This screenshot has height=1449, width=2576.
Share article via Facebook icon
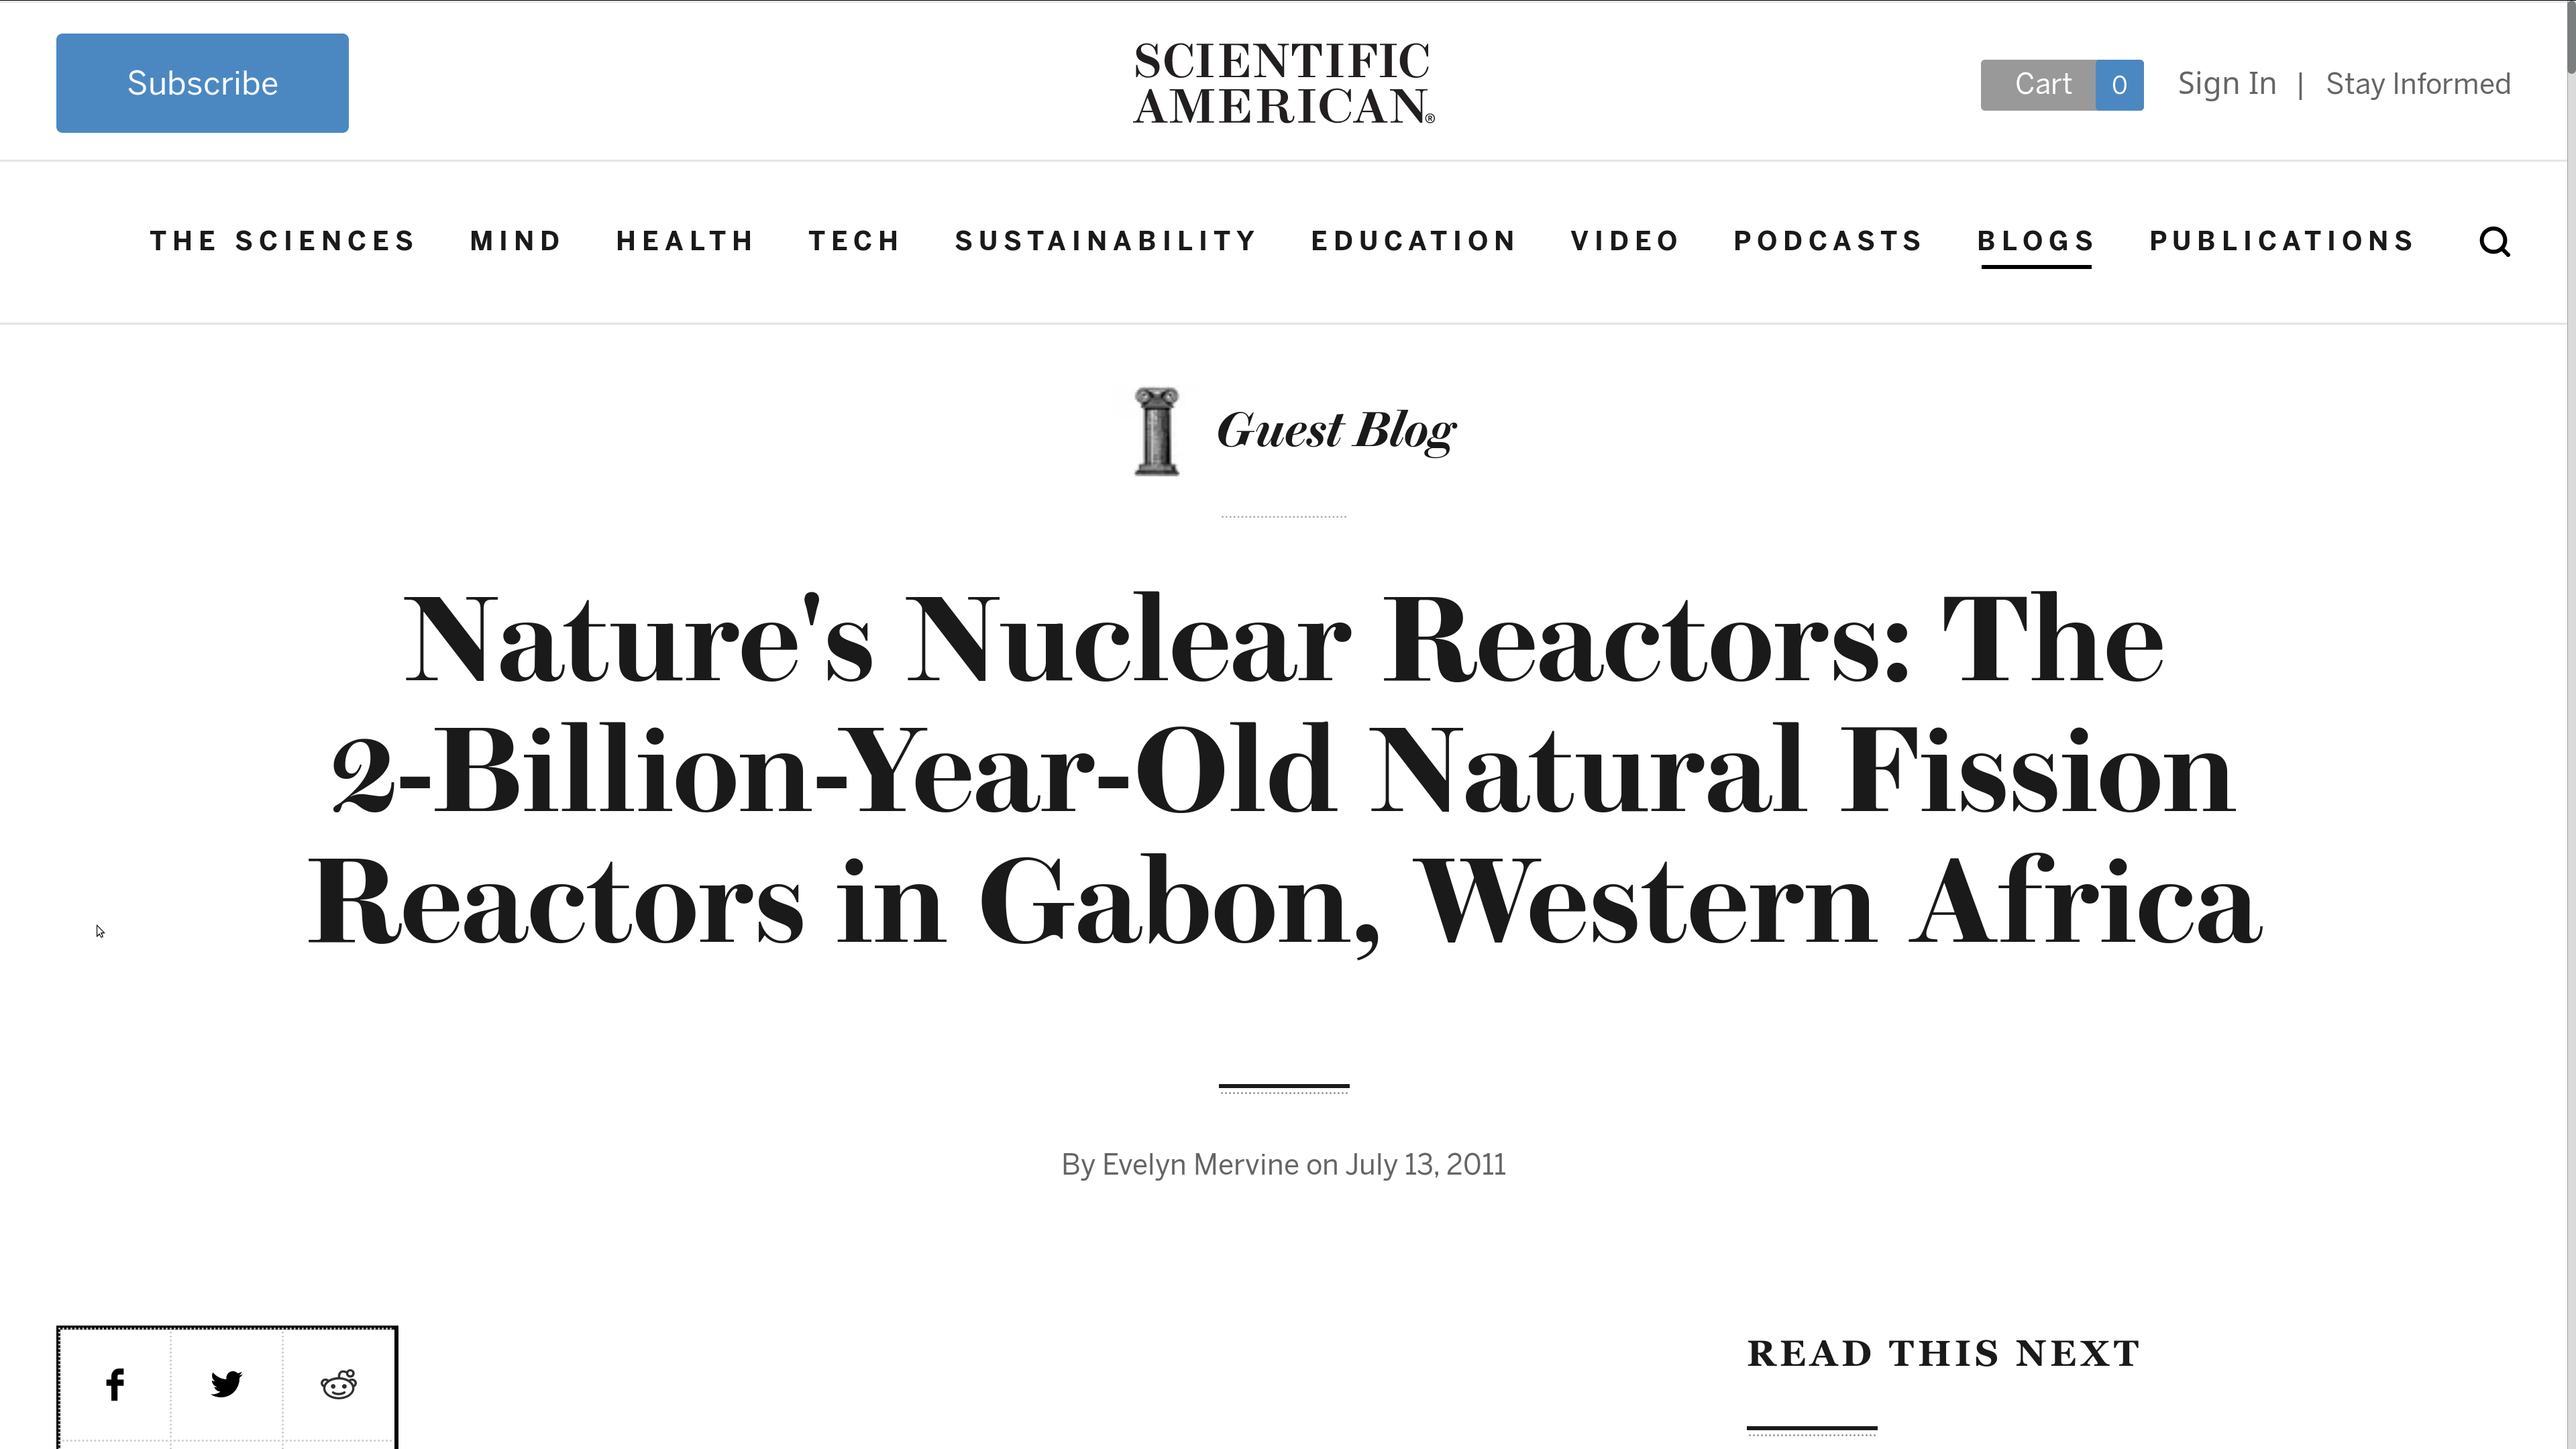(x=115, y=1384)
